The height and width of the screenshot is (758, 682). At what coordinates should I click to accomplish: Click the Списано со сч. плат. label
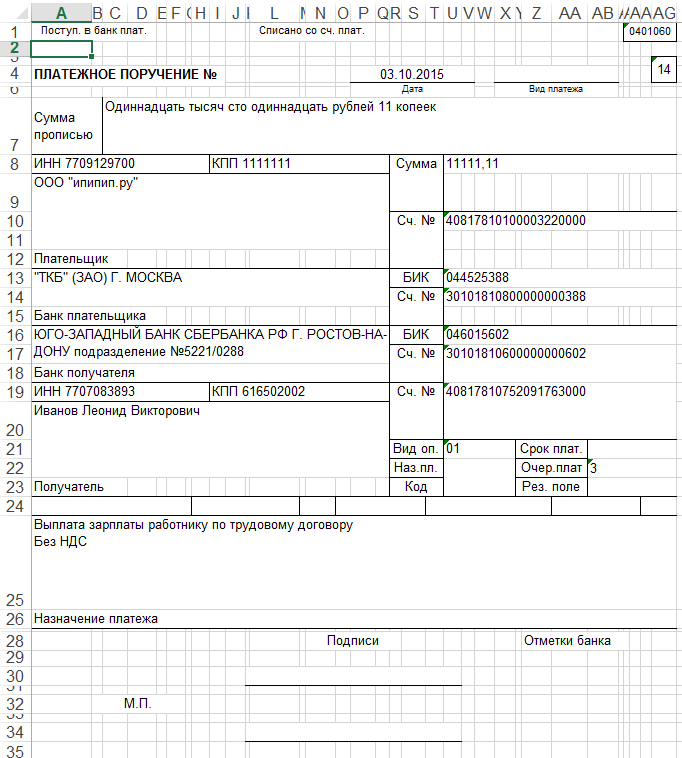312,31
